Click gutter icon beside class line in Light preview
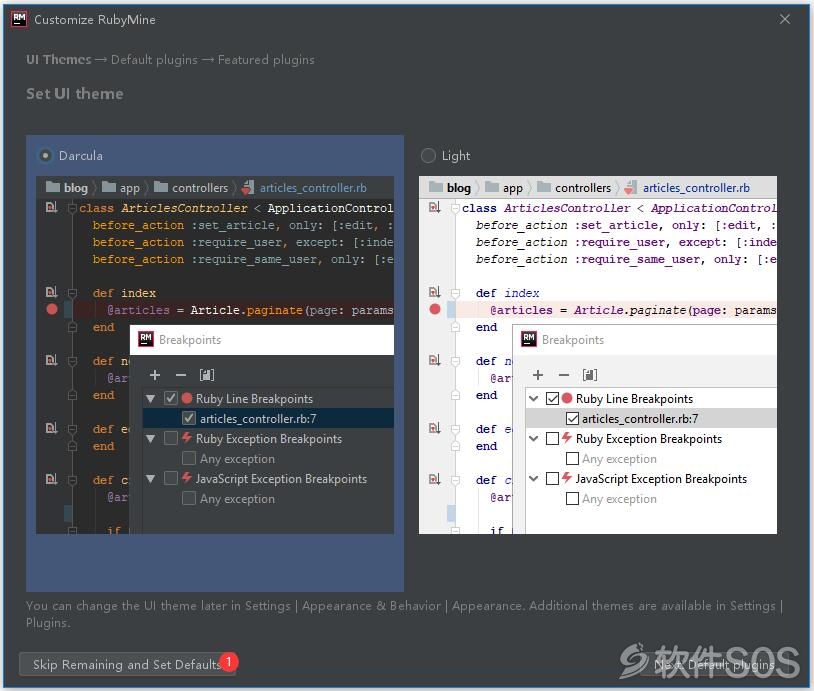 (x=435, y=207)
